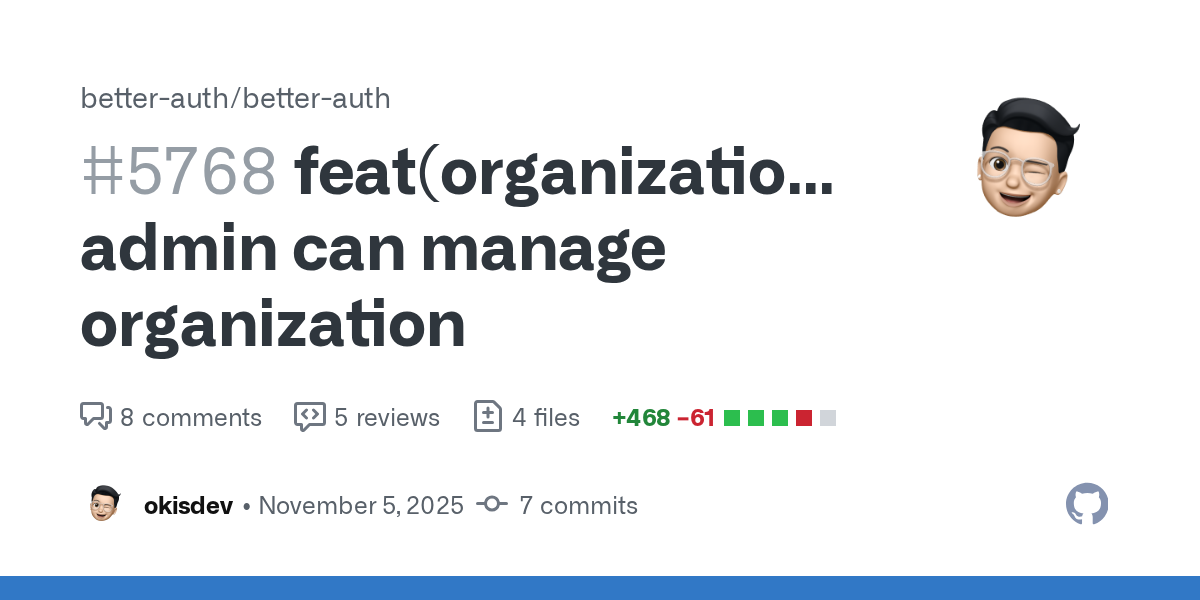Click the comments speech bubble icon
The width and height of the screenshot is (1200, 600).
(95, 417)
